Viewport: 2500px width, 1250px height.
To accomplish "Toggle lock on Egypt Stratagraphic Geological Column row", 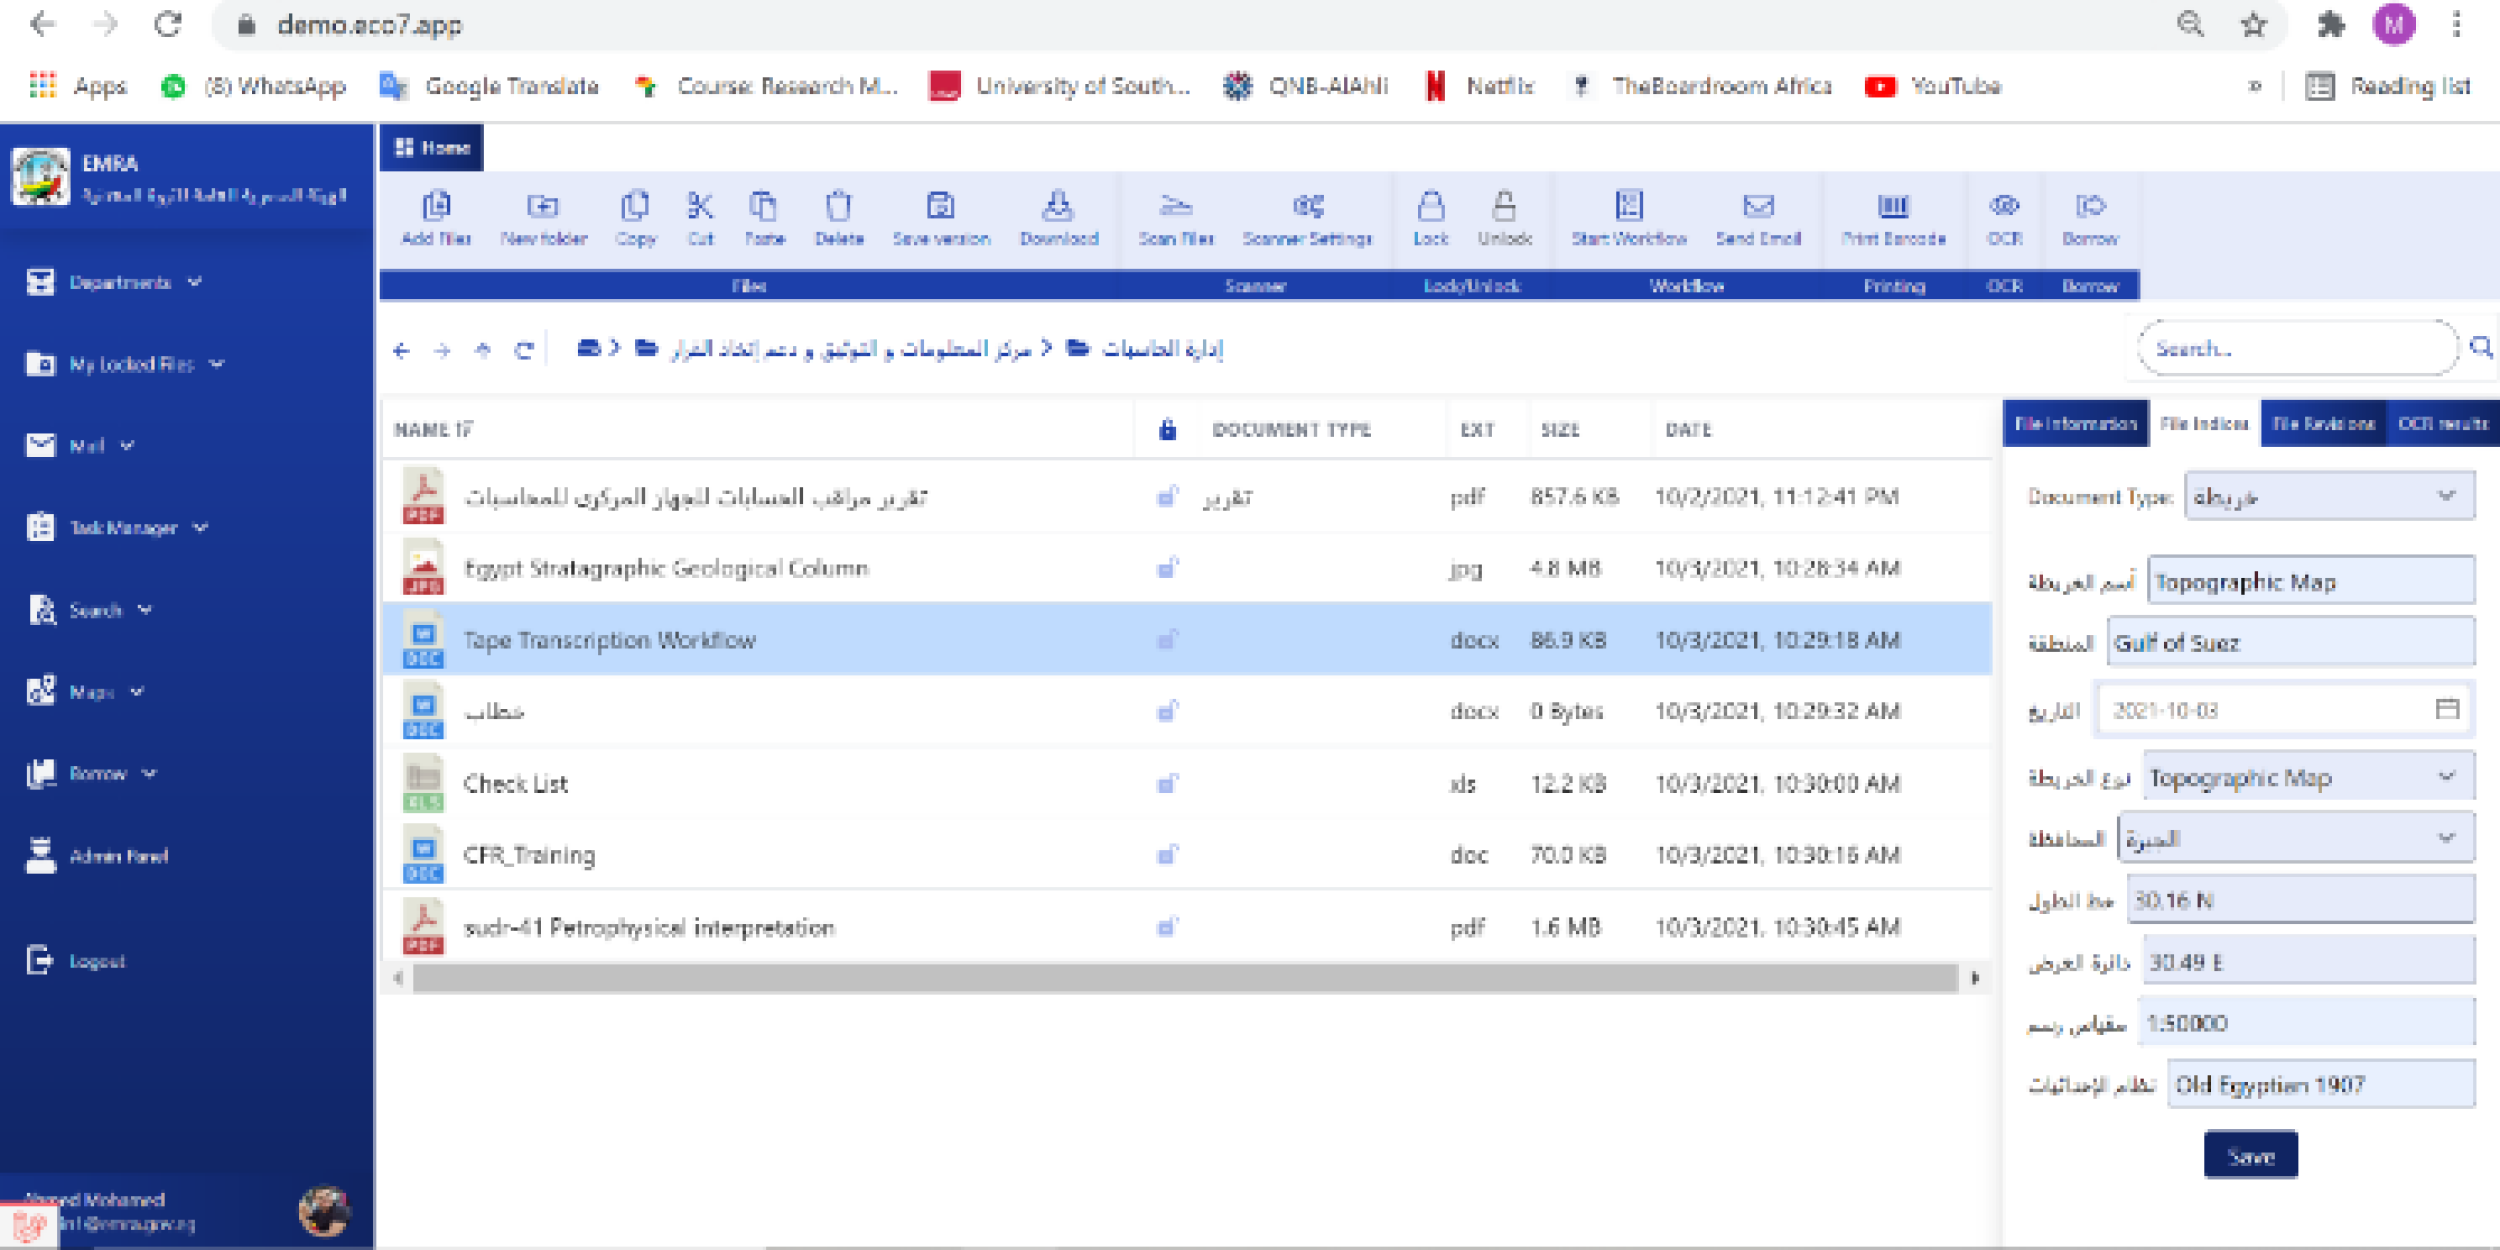I will pos(1167,568).
